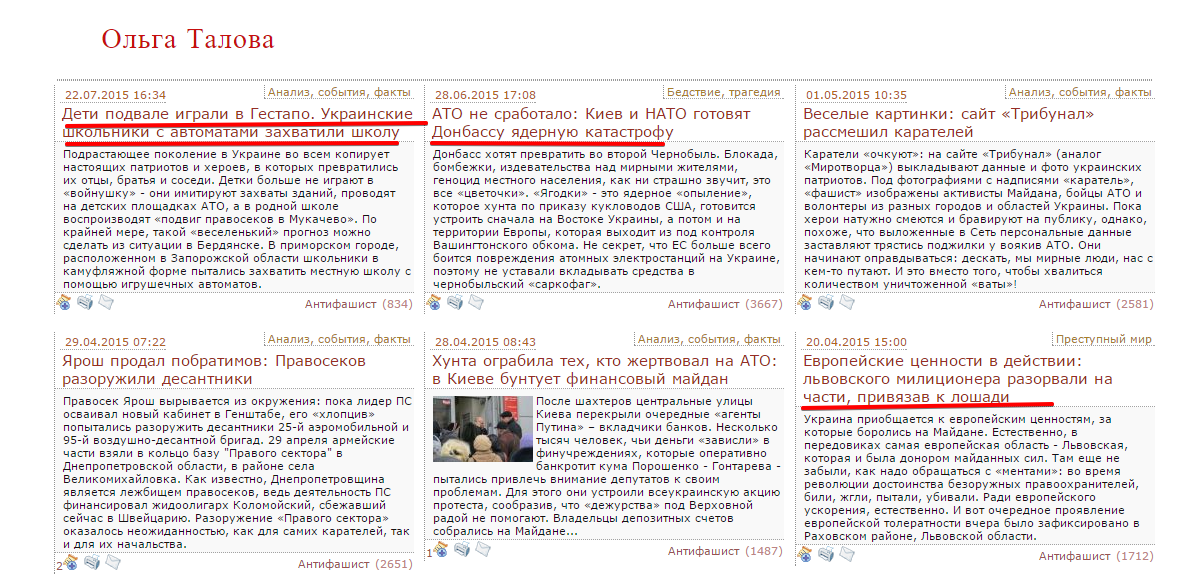Viewport: 1180px width, 577px height.
Task: Click the «Анализ, события, факты» tag above the 22.07.2015 article
Action: (339, 92)
